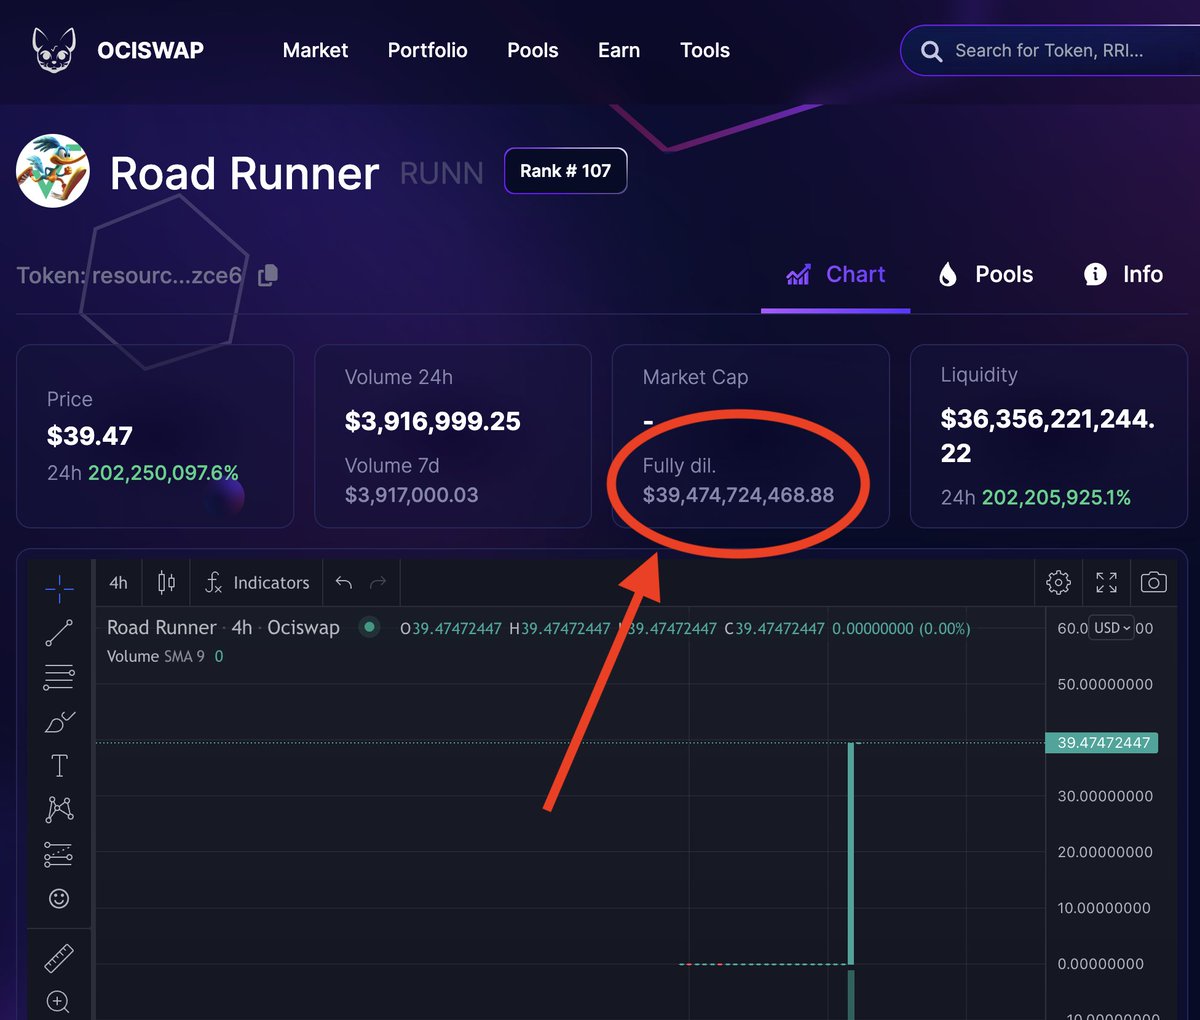
Task: Select the brush drawing tool
Action: (59, 721)
